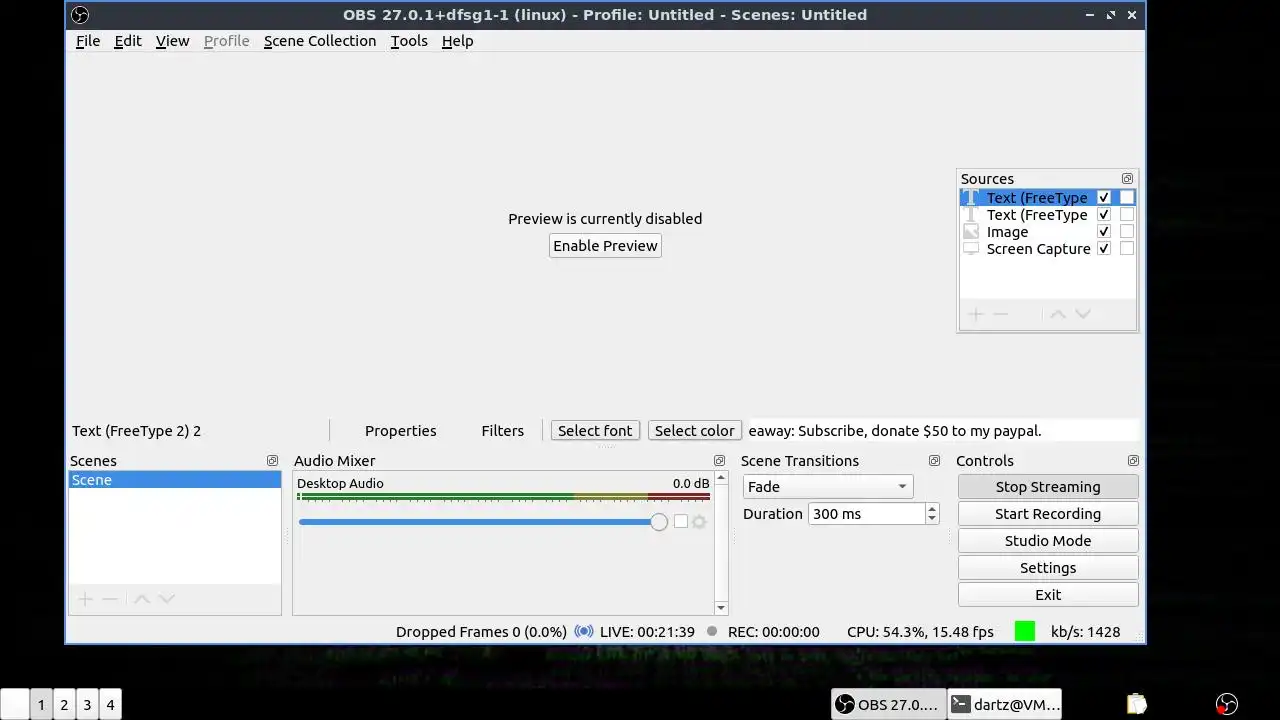Float the Scenes dock panel
1280x720 pixels.
[x=272, y=461]
